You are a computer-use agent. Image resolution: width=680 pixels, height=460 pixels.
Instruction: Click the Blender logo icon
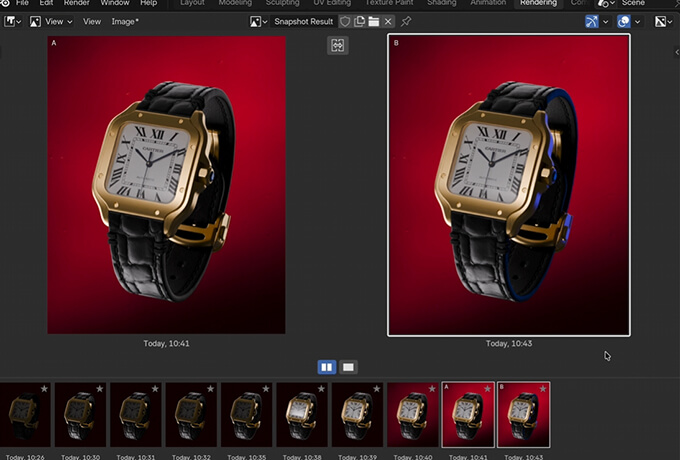pyautogui.click(x=6, y=4)
